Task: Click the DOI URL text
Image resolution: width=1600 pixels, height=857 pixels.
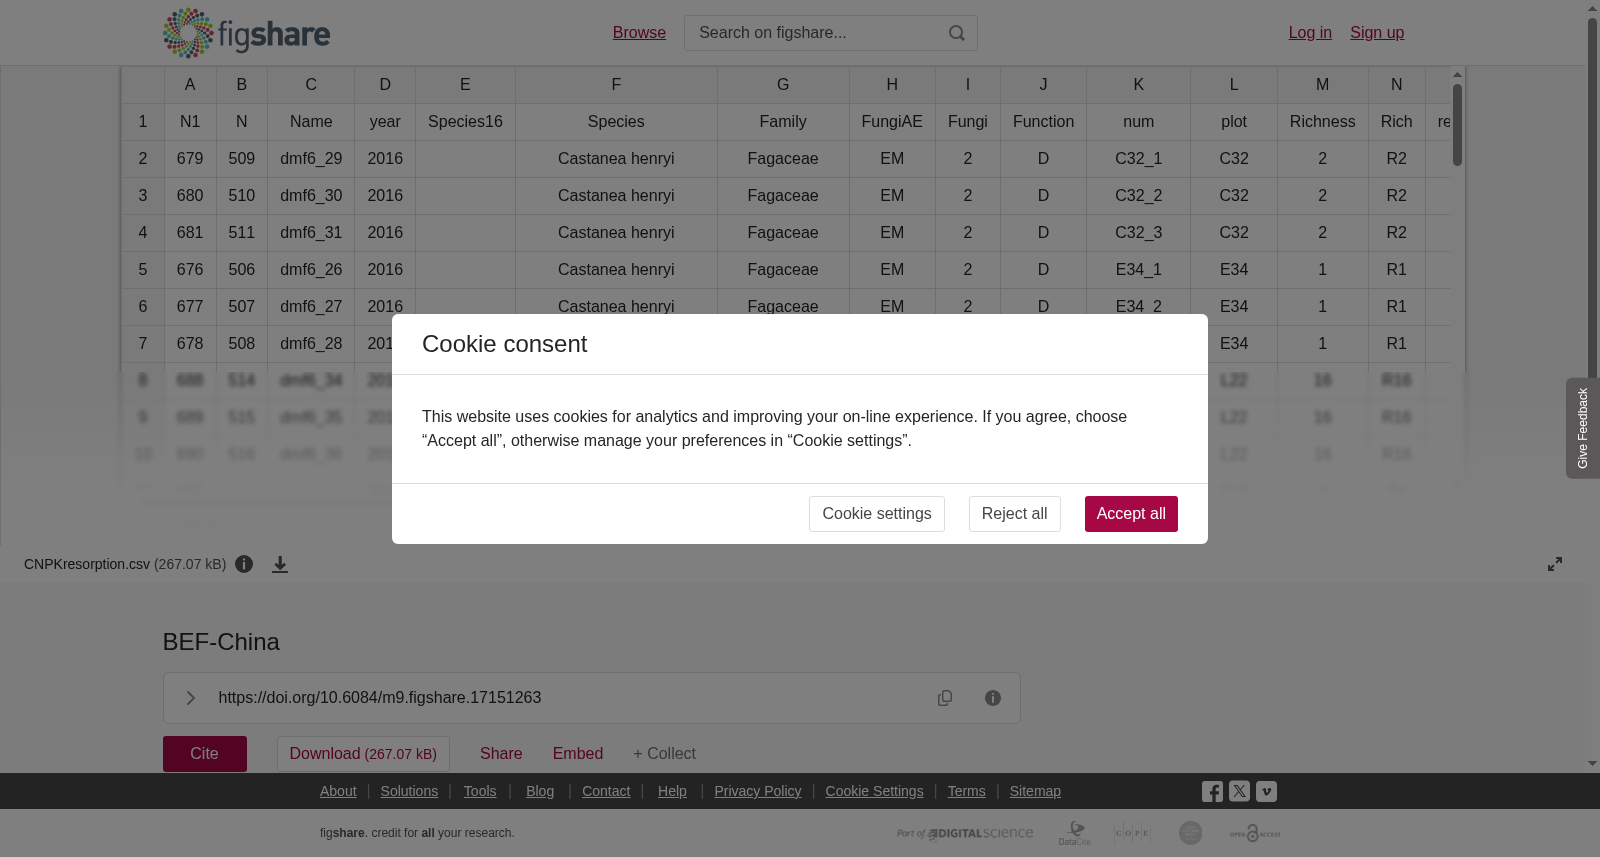Action: coord(380,698)
